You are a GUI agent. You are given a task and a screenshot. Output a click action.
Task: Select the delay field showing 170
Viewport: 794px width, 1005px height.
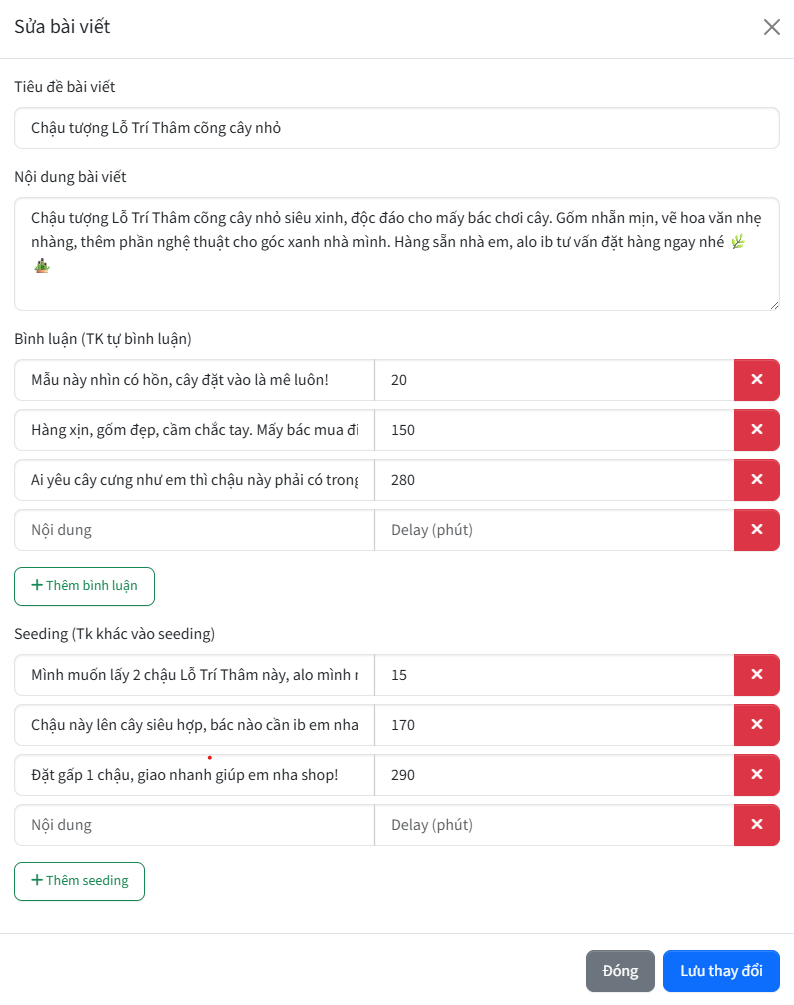(x=554, y=724)
